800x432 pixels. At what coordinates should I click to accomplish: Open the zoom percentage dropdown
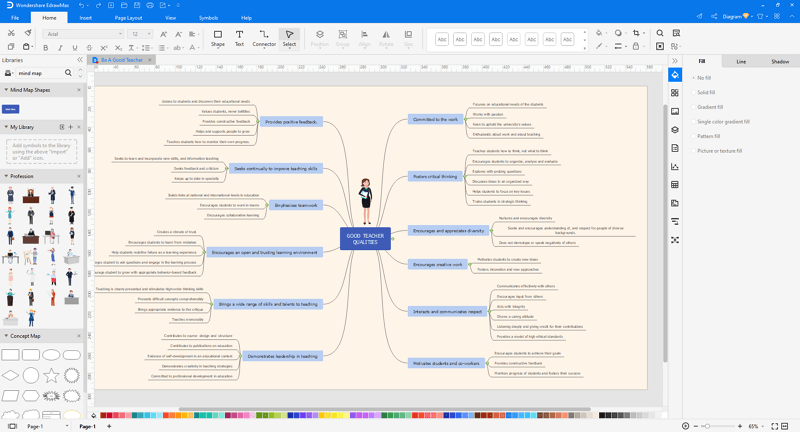click(763, 426)
